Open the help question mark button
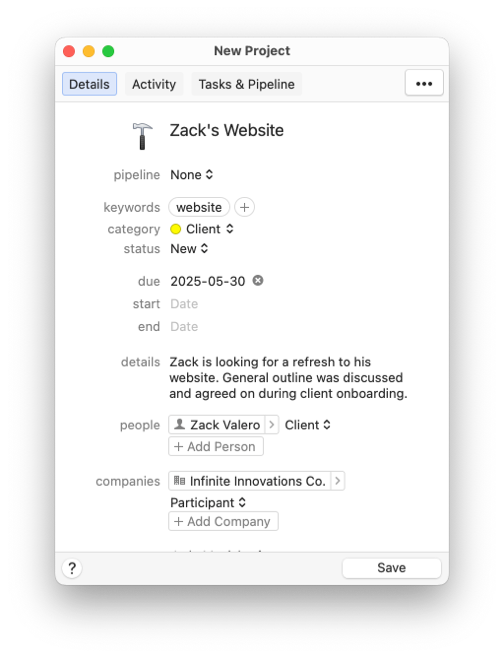 [72, 568]
